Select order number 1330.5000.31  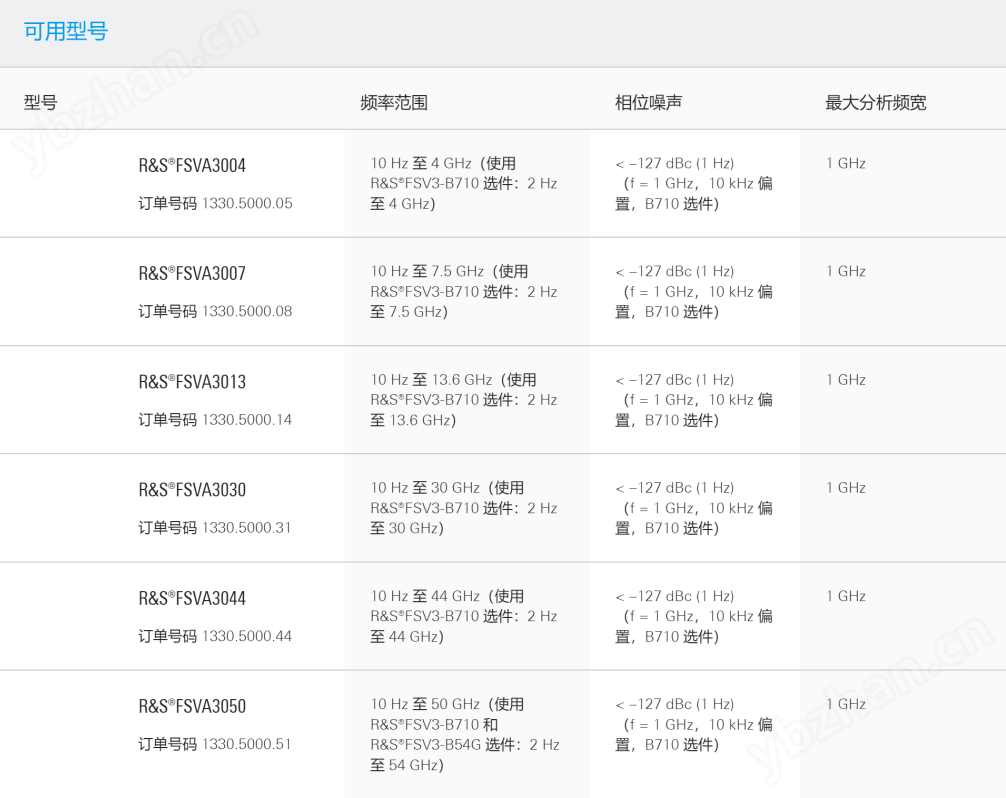[246, 528]
